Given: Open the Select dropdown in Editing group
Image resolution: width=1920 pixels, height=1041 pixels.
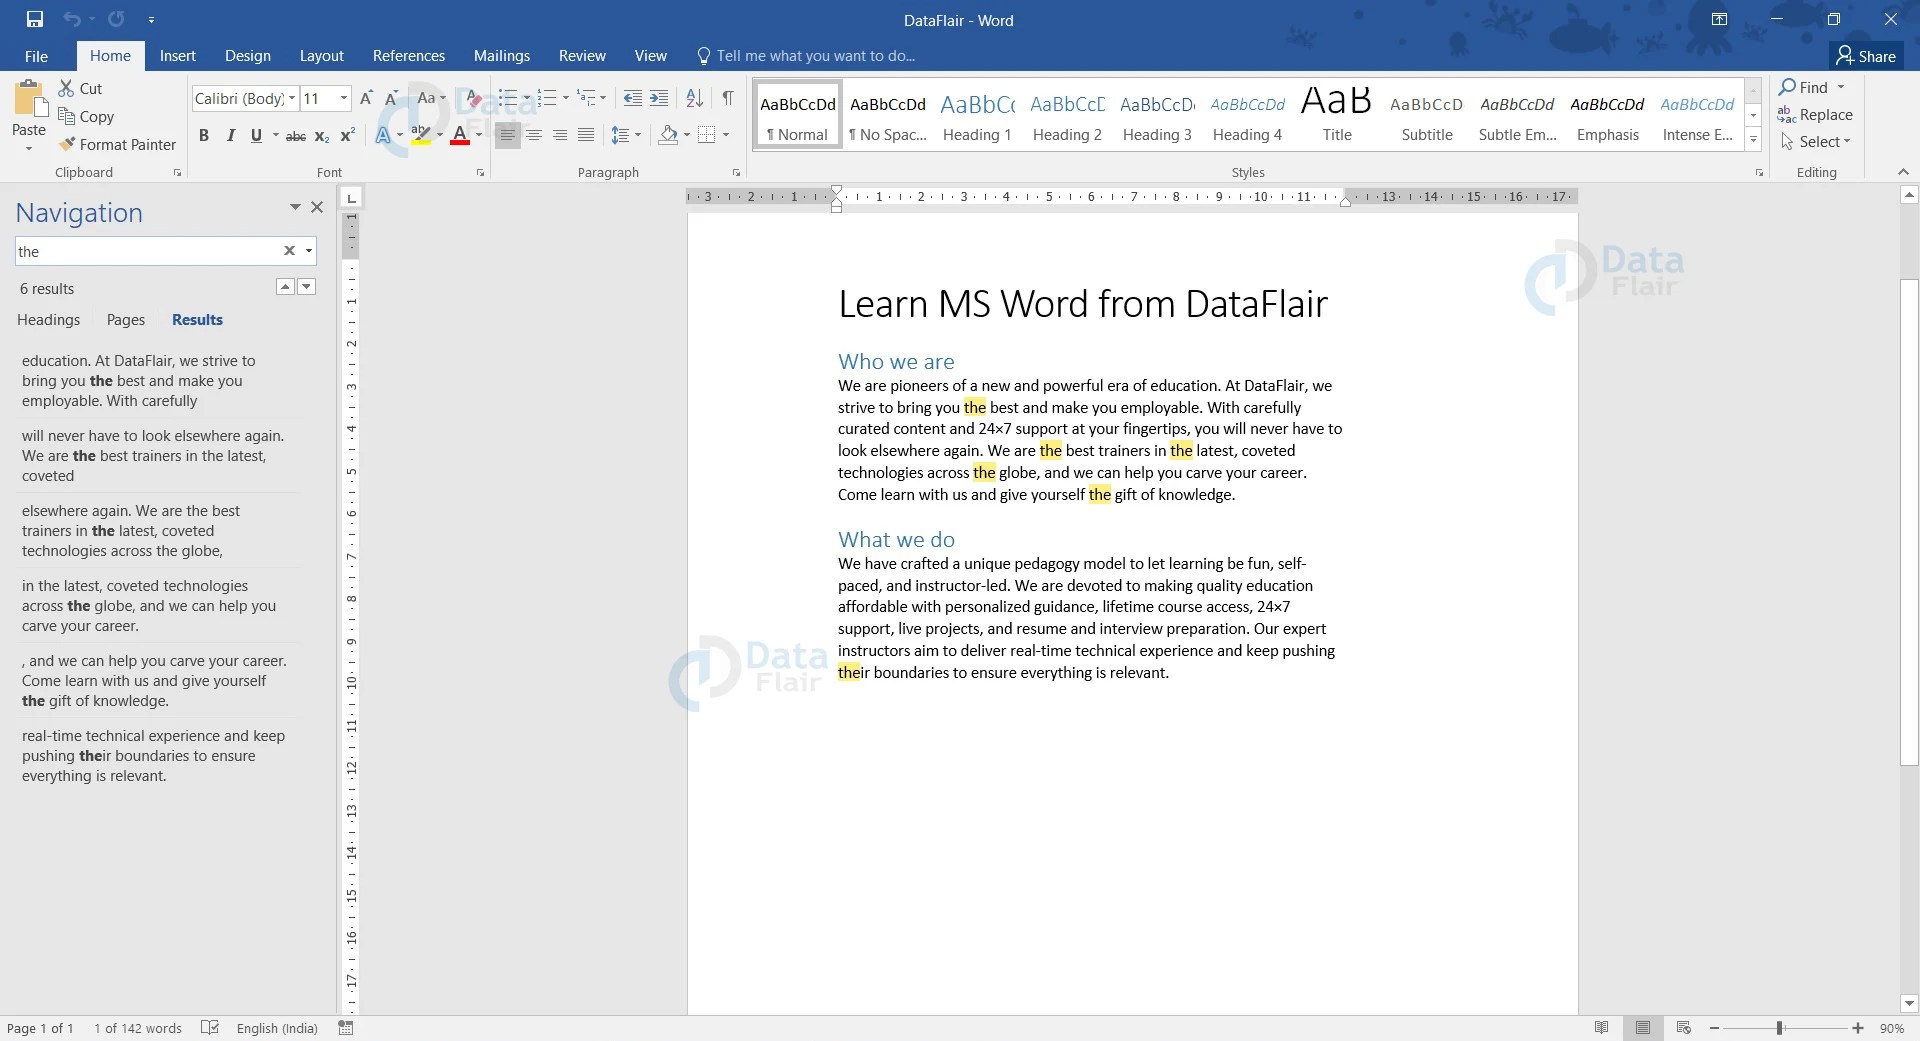Looking at the screenshot, I should [x=1815, y=142].
